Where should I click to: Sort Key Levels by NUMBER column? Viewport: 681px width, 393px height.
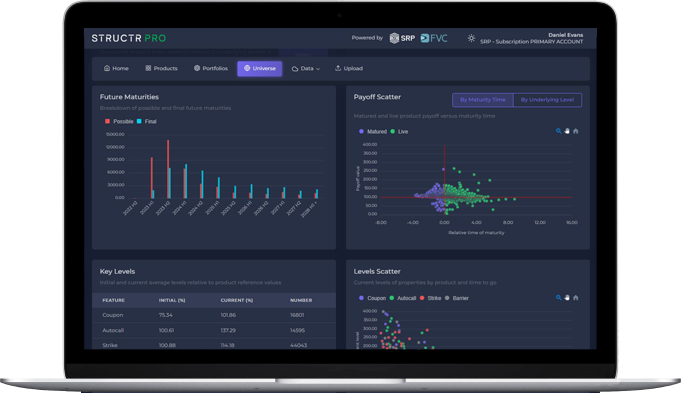pos(301,301)
